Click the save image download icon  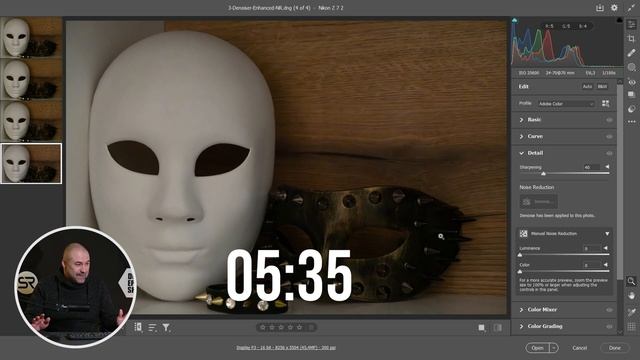600,8
